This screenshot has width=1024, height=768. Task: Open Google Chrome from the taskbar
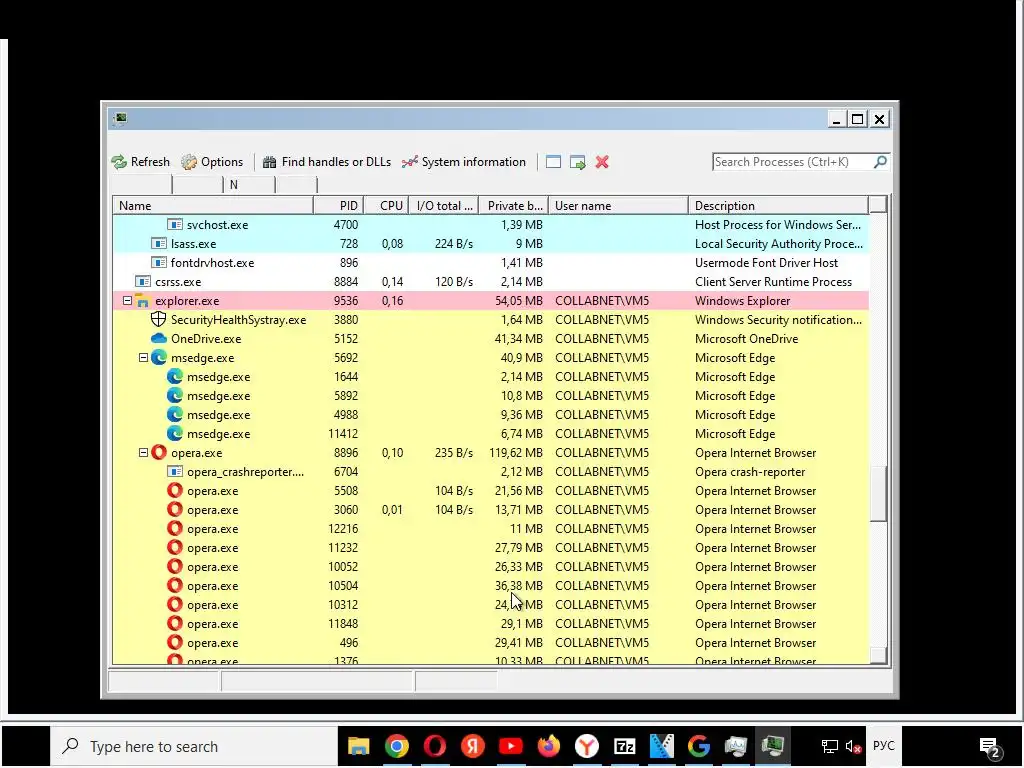(396, 746)
